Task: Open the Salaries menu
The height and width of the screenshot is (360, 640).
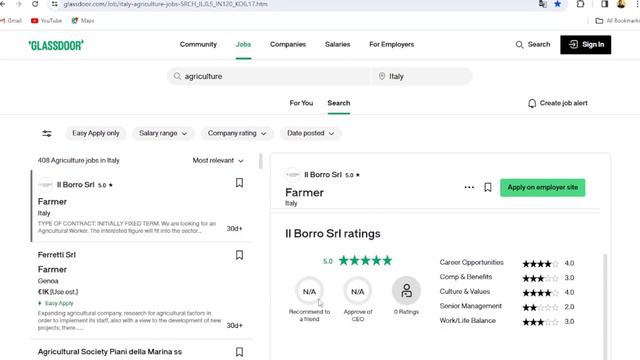Action: tap(338, 44)
